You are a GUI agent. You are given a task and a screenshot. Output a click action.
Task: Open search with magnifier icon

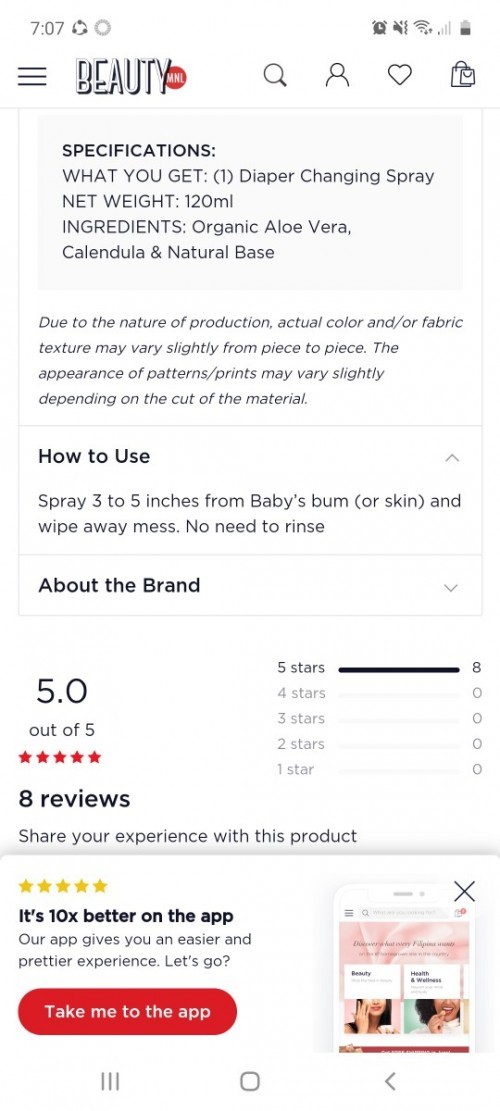tap(275, 75)
